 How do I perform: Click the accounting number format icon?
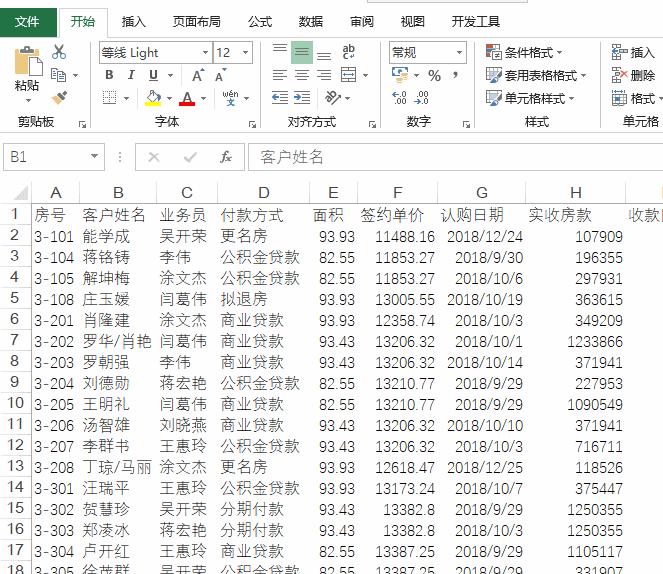400,75
